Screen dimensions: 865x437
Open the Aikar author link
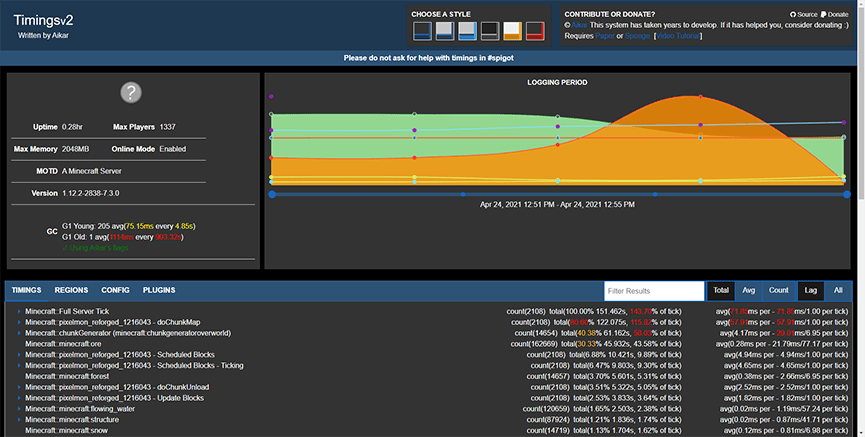(579, 25)
